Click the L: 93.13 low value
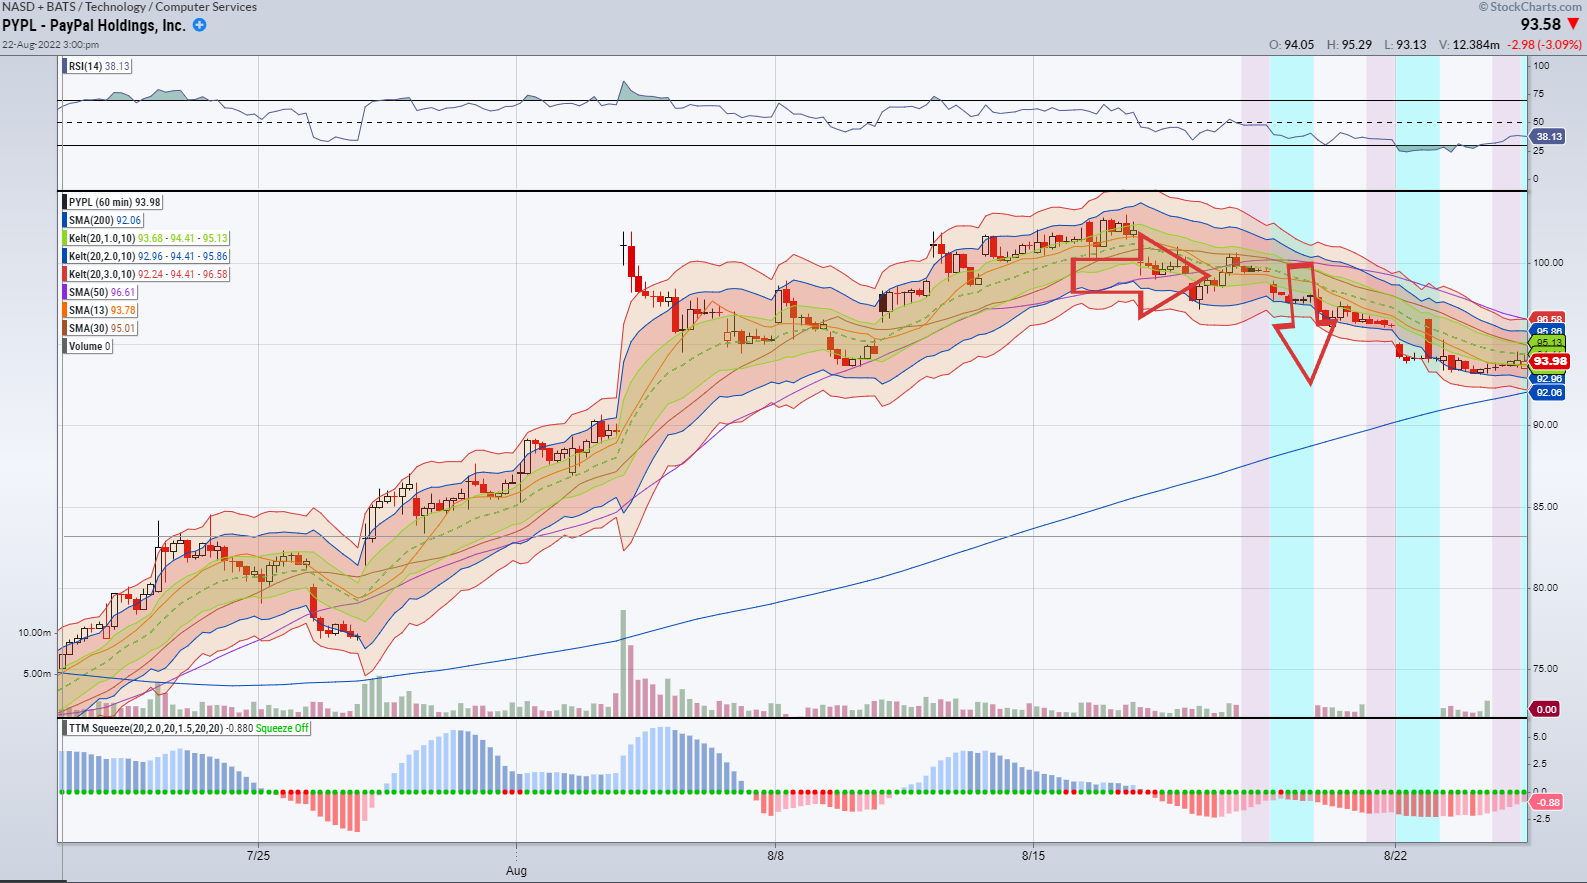Screen dimensions: 1587x883 1405,45
